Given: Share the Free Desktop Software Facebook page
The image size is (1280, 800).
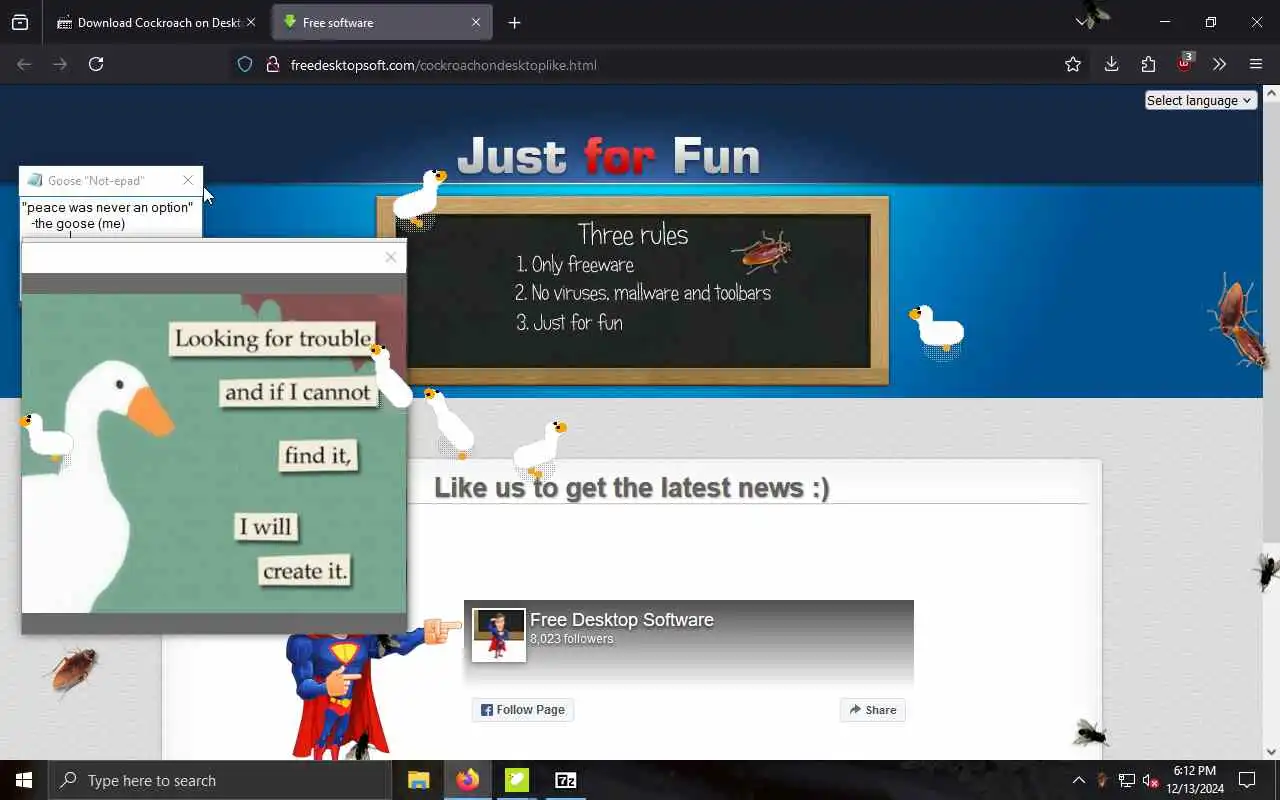Looking at the screenshot, I should pos(873,710).
